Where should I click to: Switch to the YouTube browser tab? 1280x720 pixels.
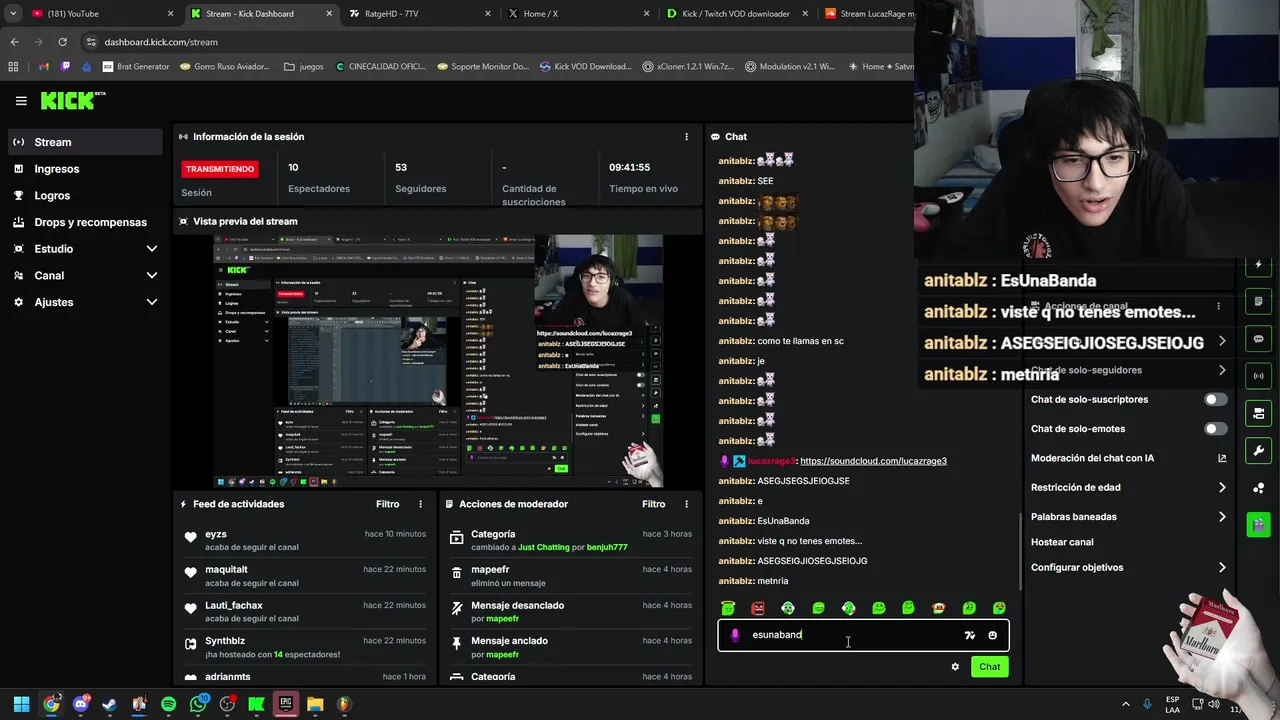point(102,14)
